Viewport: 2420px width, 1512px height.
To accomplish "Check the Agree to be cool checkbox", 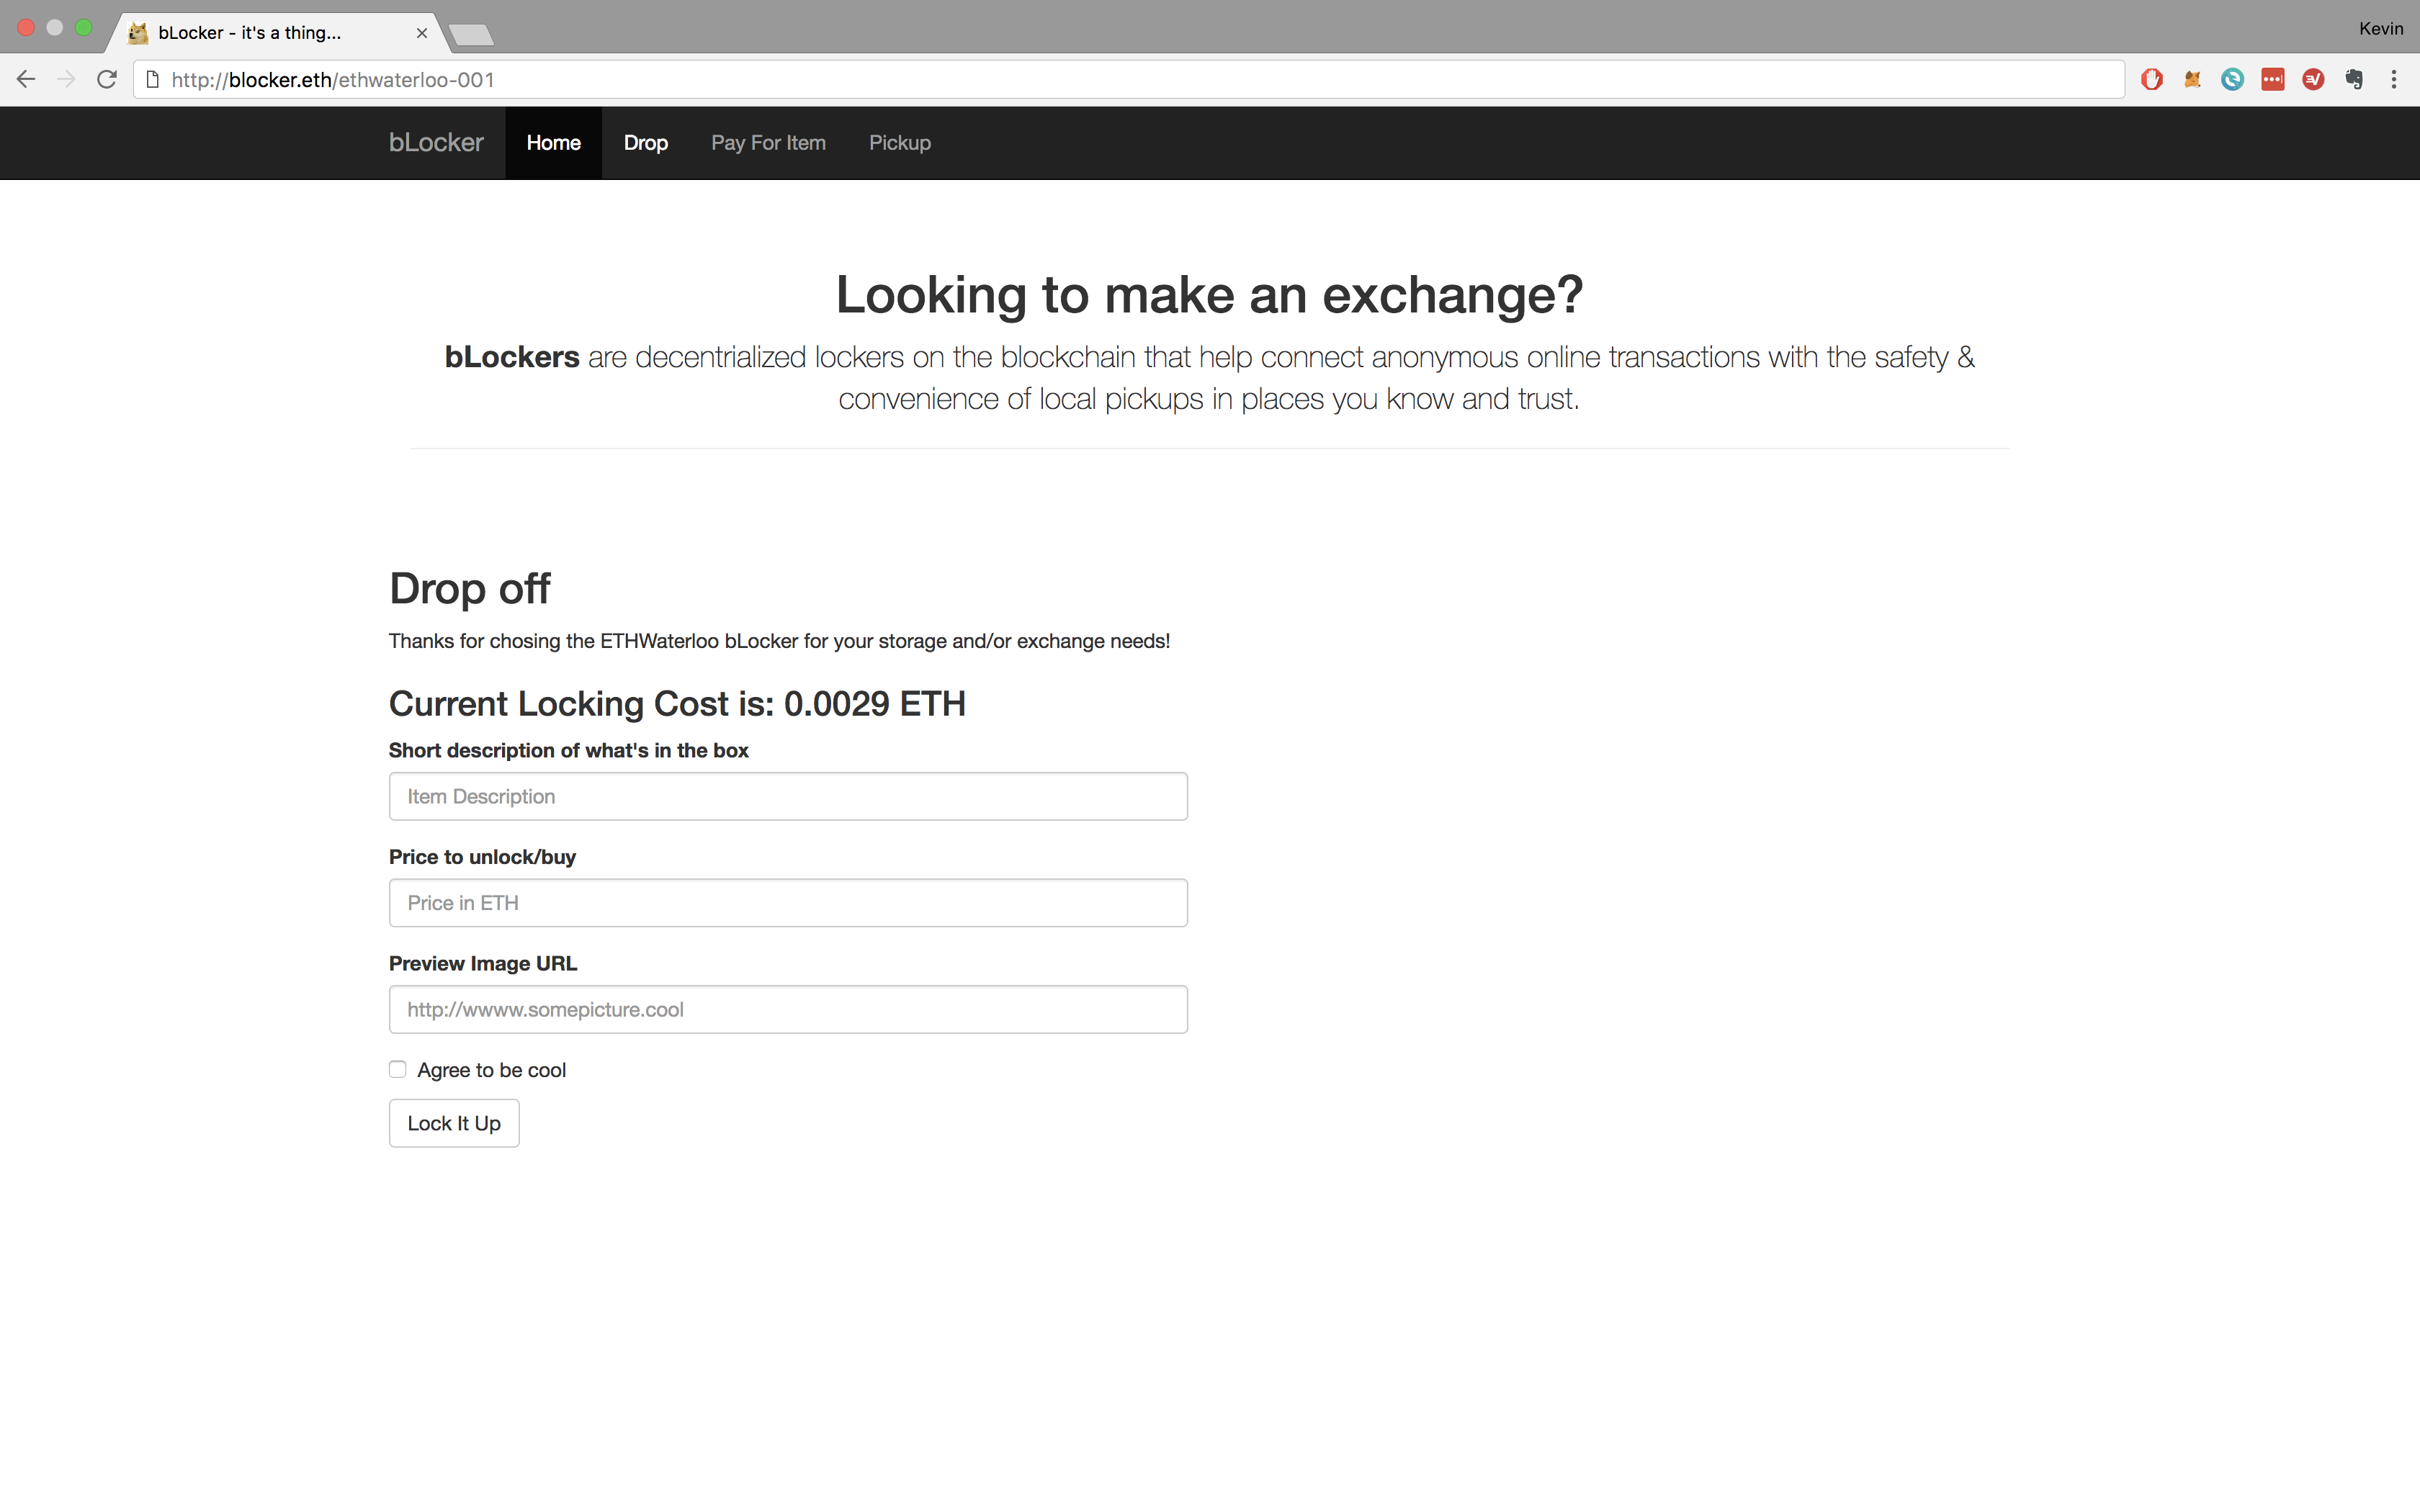I will click(x=398, y=1069).
